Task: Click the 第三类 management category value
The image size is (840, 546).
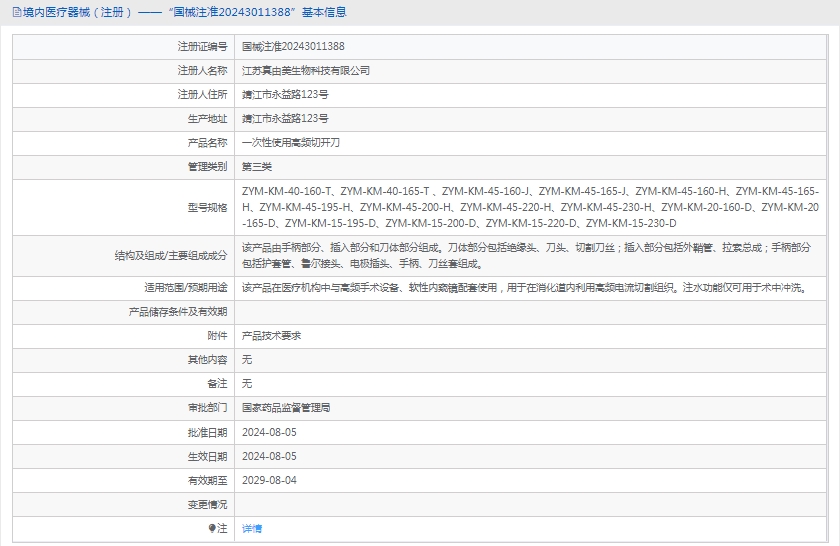Action: click(257, 166)
